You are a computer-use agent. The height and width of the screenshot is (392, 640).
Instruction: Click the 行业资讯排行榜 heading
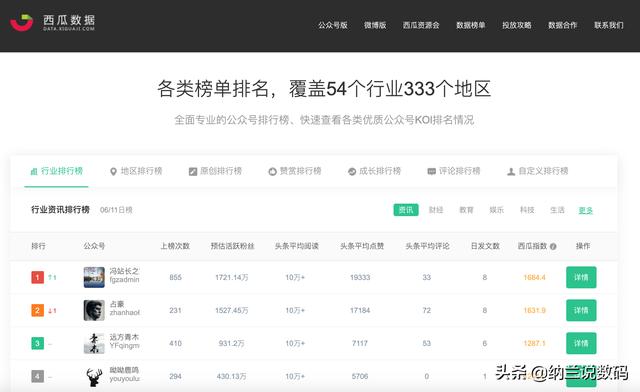60,209
